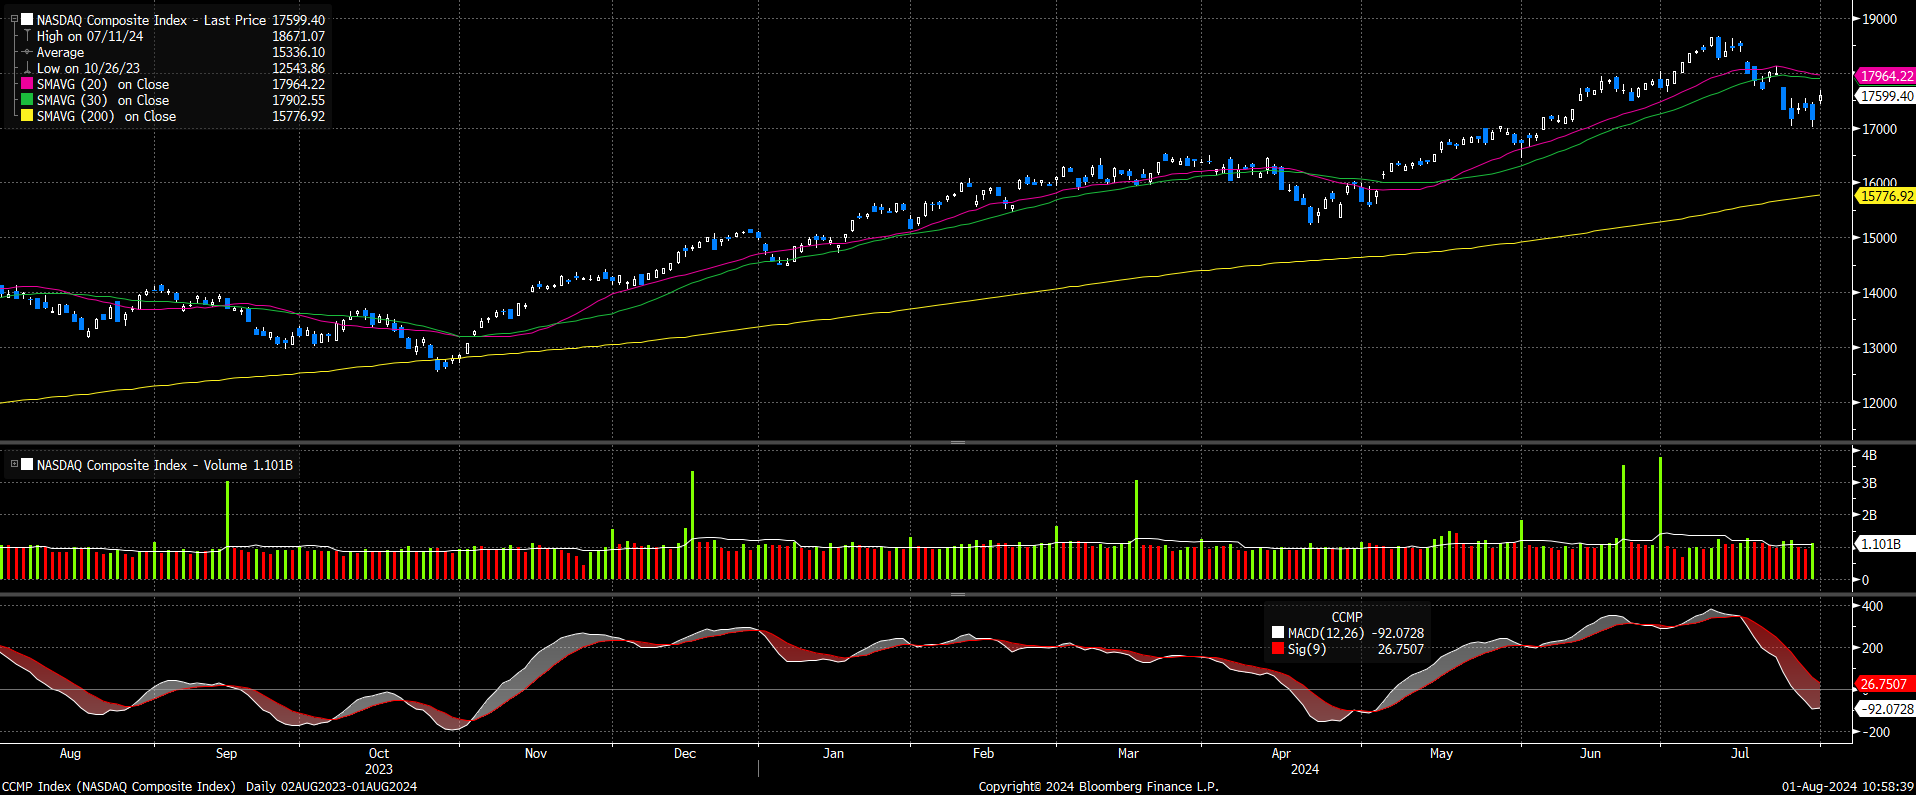Click 'CCMP Index (NASDAQ Composite Index)' footer text
The image size is (1916, 795).
pos(119,786)
